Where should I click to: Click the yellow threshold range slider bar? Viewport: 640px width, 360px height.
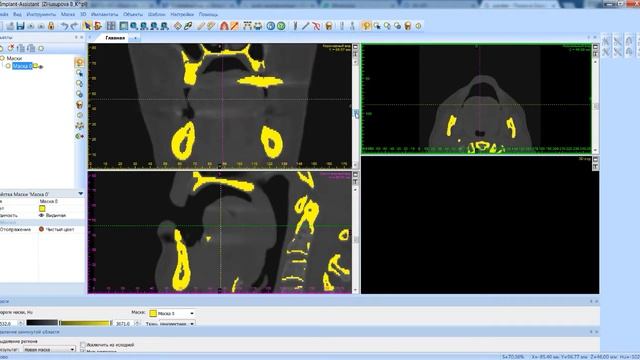point(85,323)
